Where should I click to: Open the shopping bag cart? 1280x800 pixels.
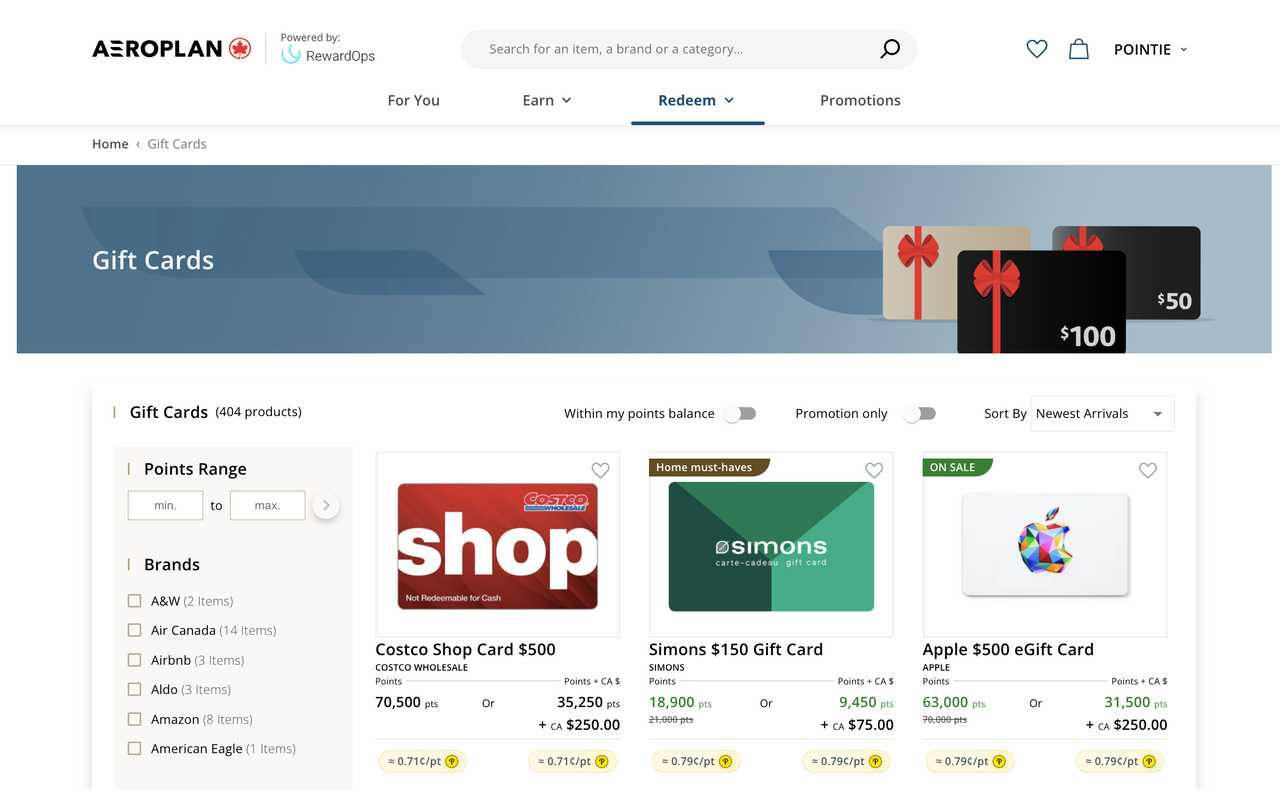tap(1079, 49)
